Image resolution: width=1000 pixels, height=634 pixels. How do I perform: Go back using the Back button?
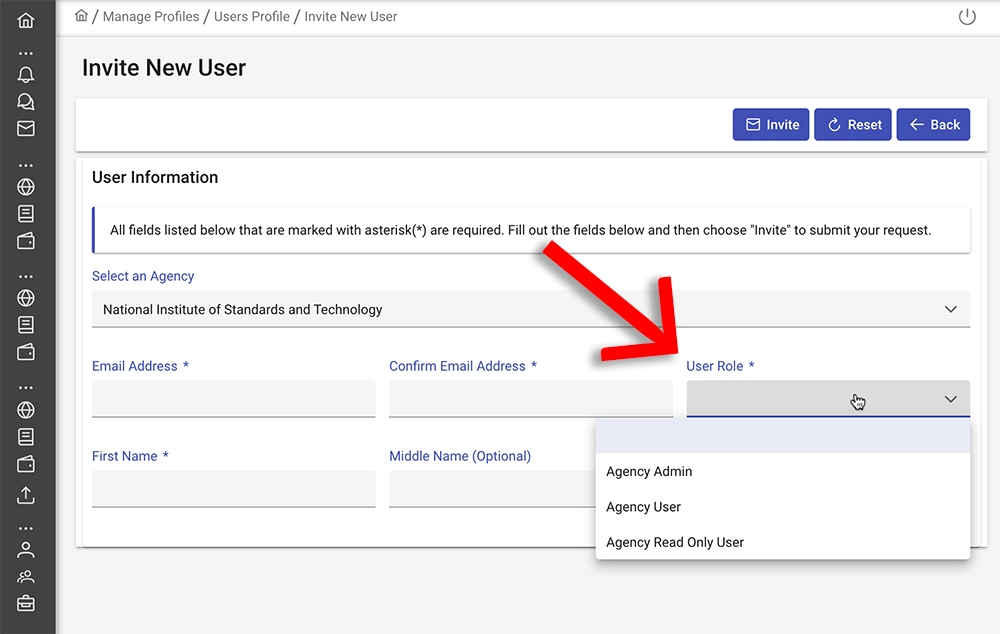[x=933, y=125]
